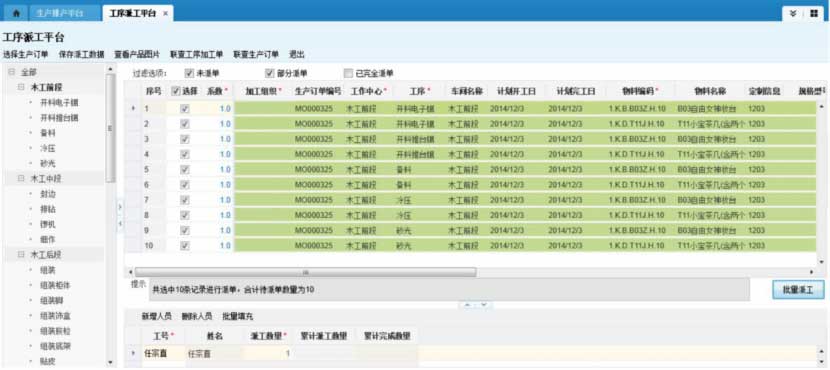
Task: Click 新增人员 to add a worker
Action: (156, 317)
